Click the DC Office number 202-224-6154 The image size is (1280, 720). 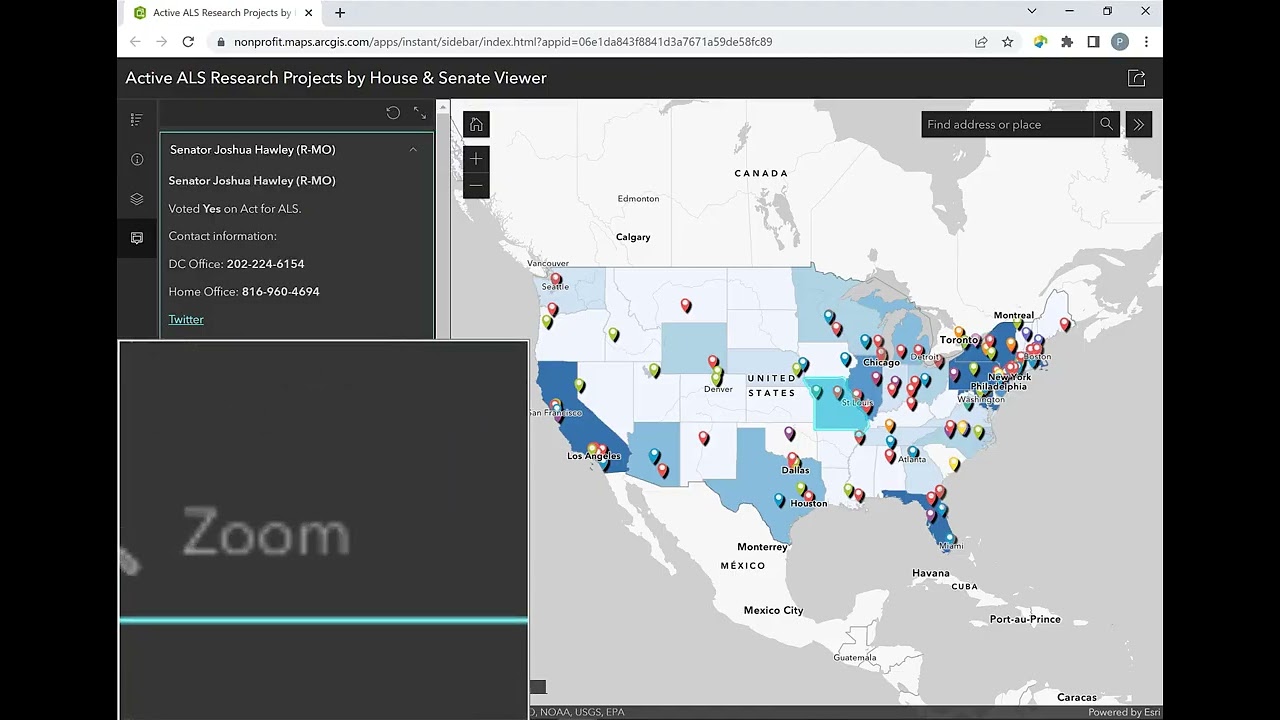click(x=265, y=264)
